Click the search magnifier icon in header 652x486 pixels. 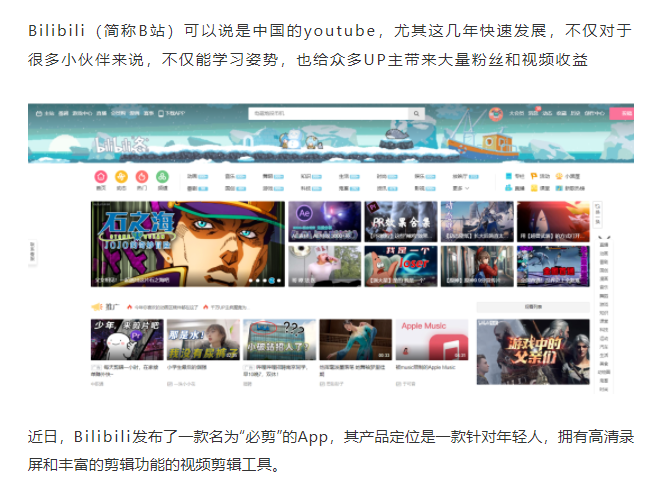pyautogui.click(x=416, y=113)
